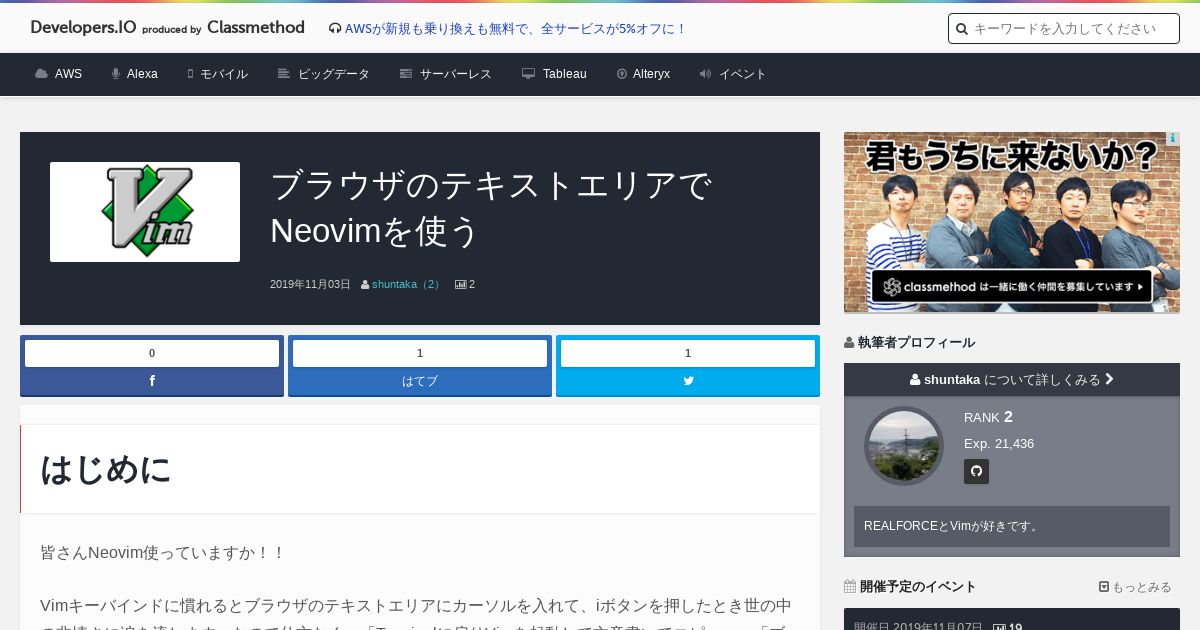Open the Alexa menu item
This screenshot has height=630, width=1200.
[134, 74]
